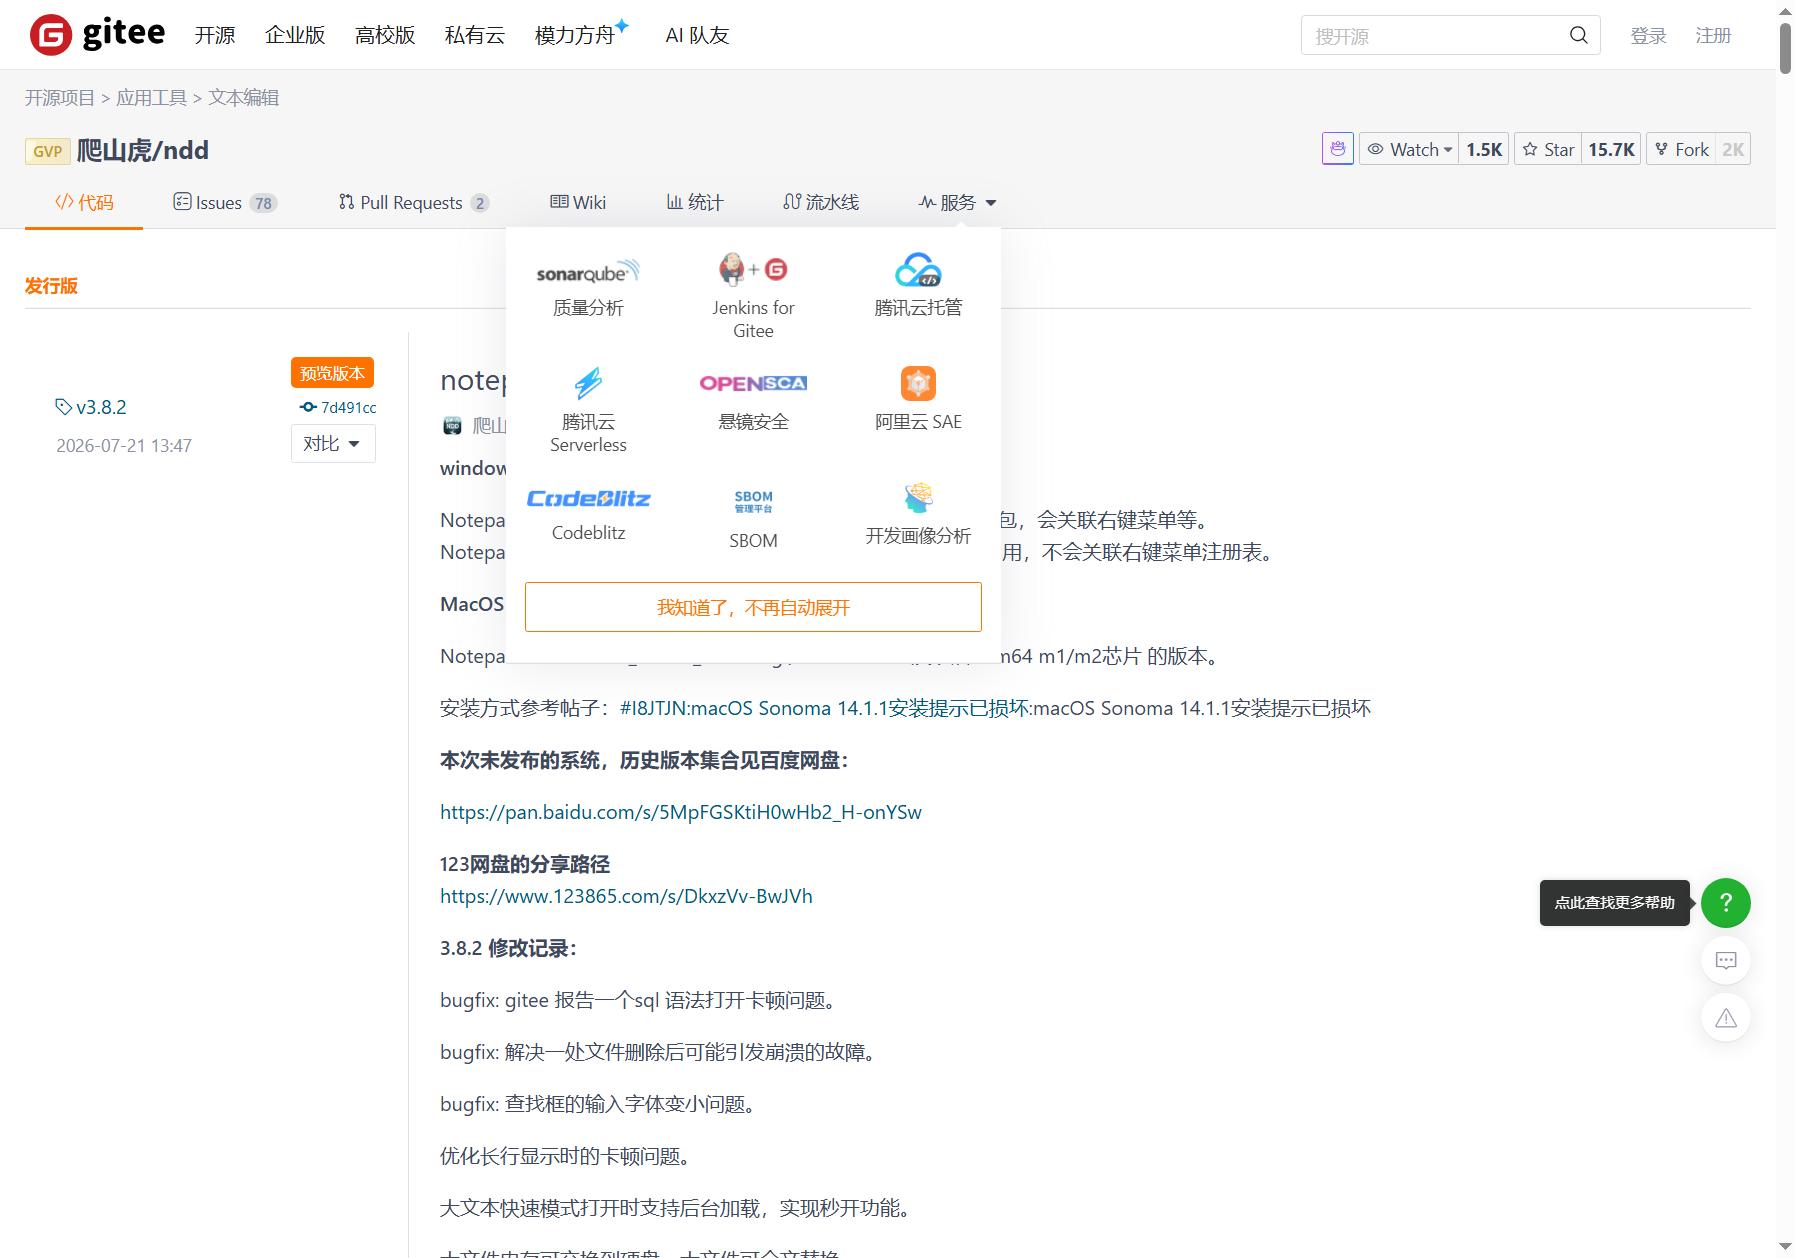This screenshot has width=1795, height=1258.
Task: Open 私有云 in top navigation
Action: point(475,35)
